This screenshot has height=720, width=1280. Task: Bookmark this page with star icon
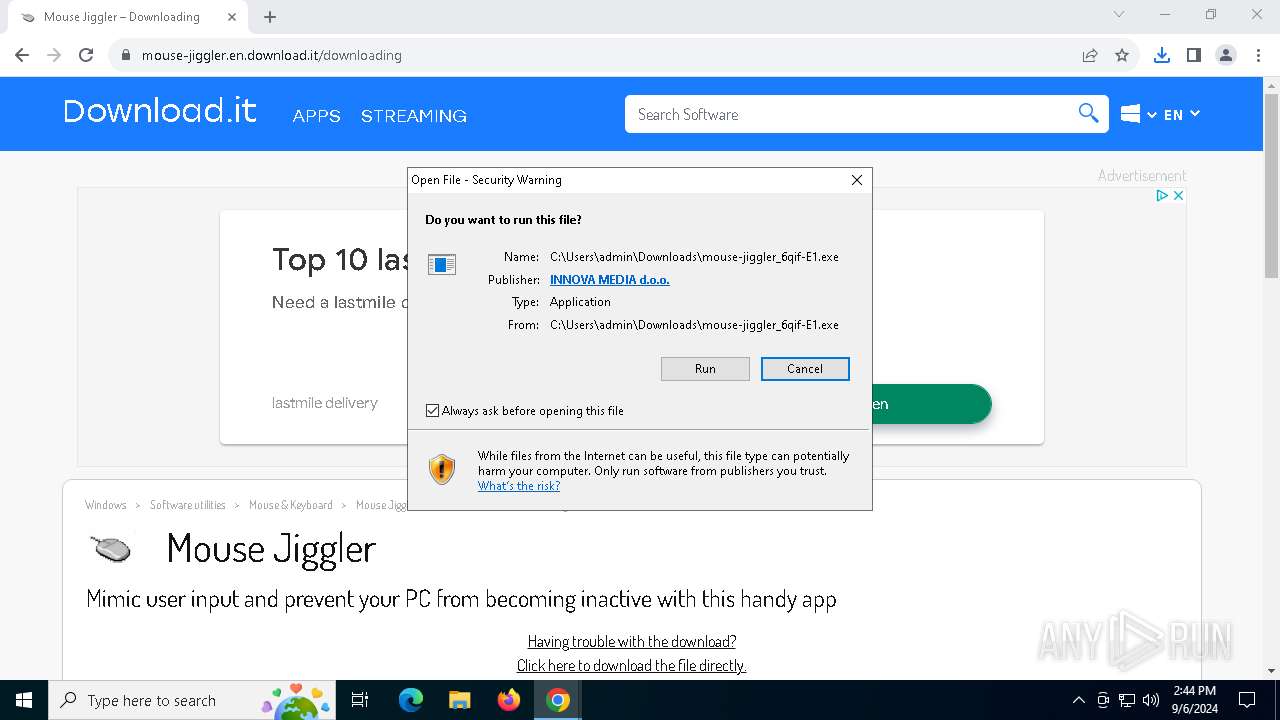pos(1122,55)
